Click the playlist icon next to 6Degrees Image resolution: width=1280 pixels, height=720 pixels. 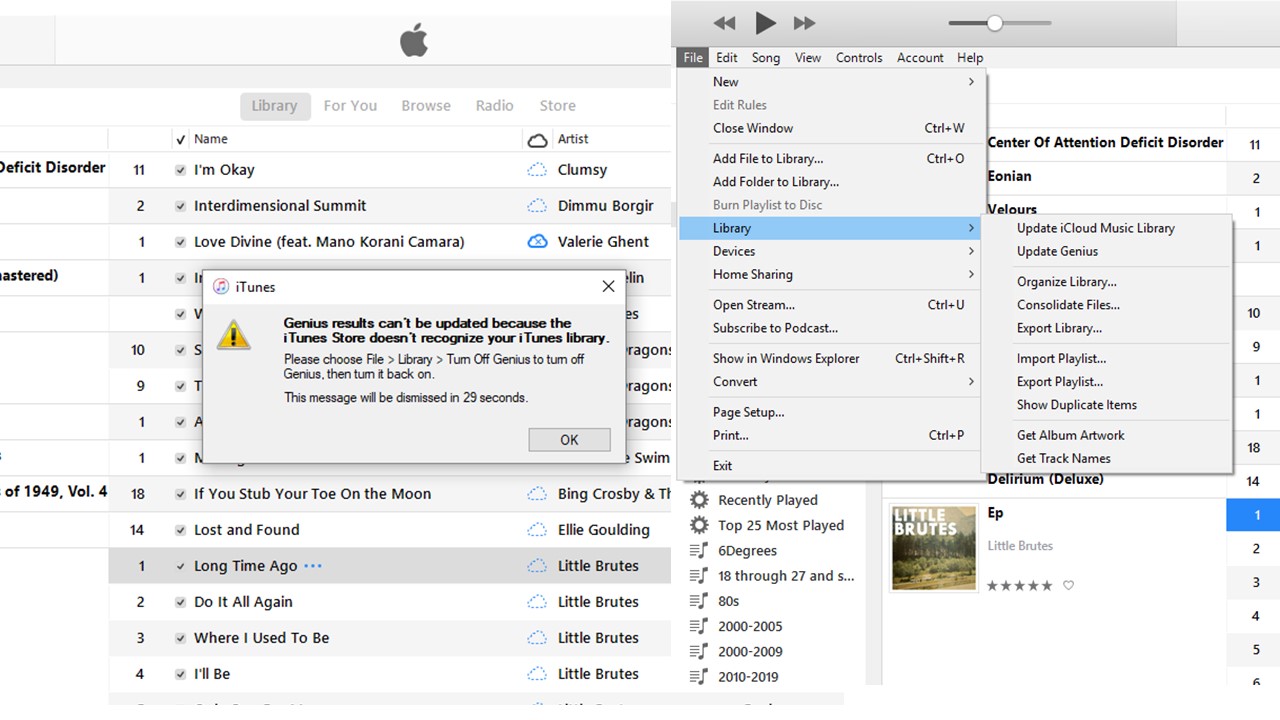point(699,551)
